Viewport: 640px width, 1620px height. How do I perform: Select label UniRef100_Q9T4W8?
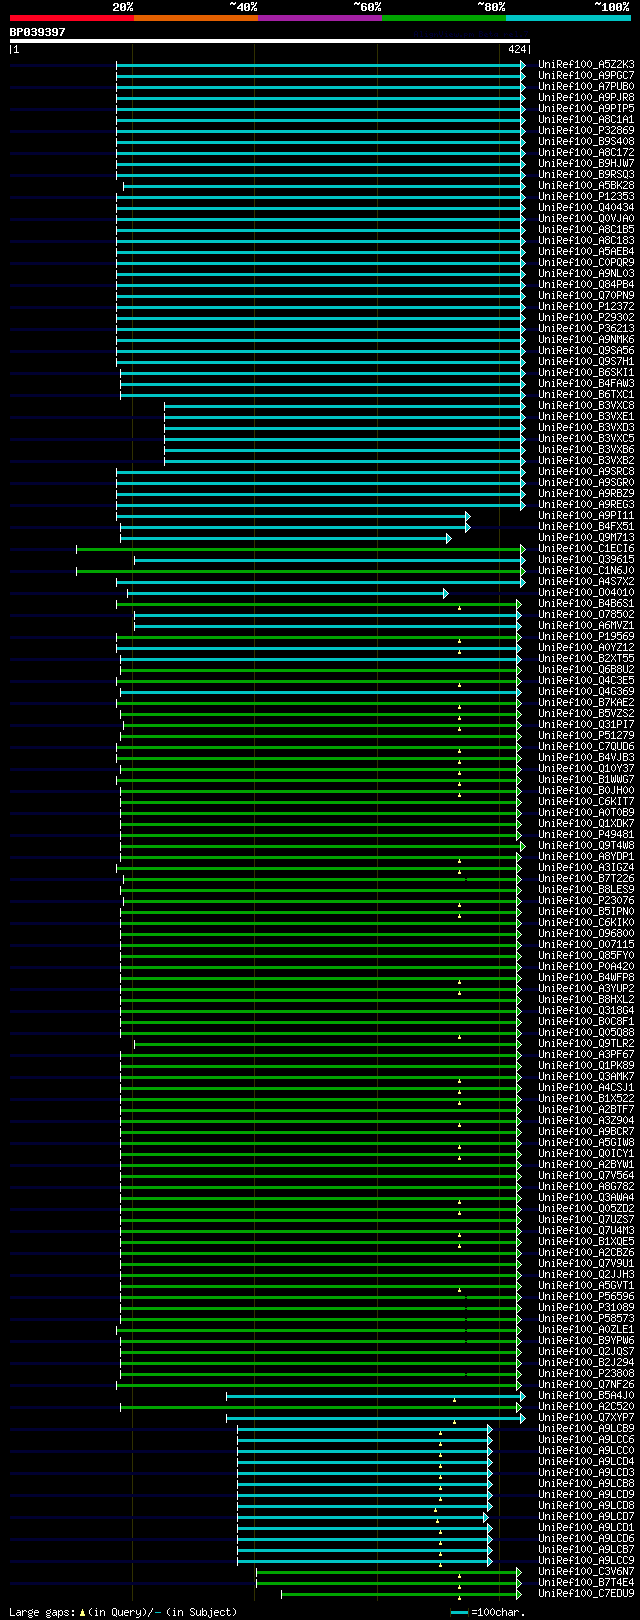(x=586, y=846)
